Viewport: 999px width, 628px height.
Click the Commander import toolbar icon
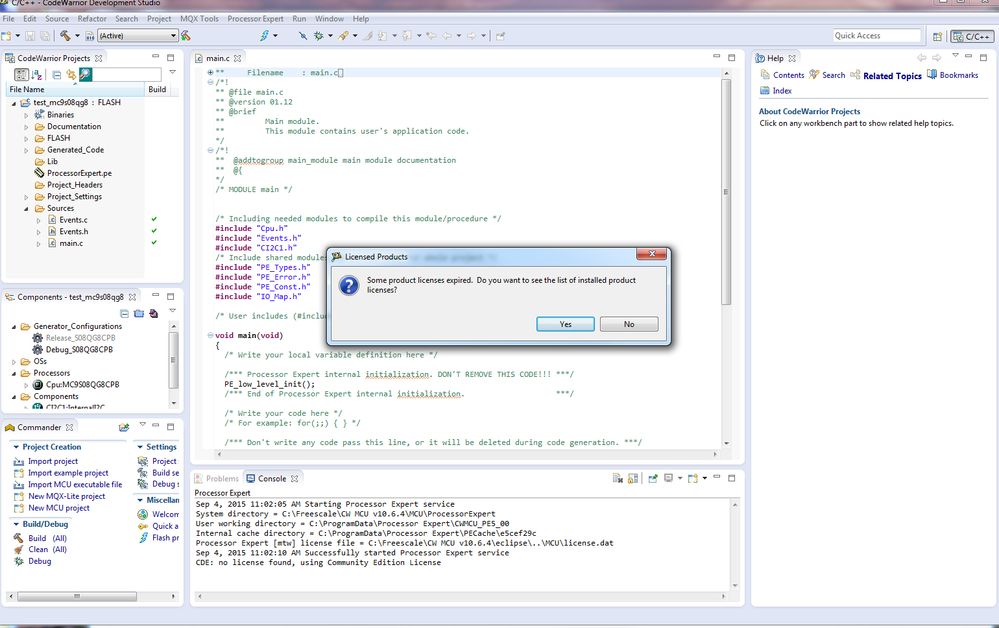pos(124,427)
